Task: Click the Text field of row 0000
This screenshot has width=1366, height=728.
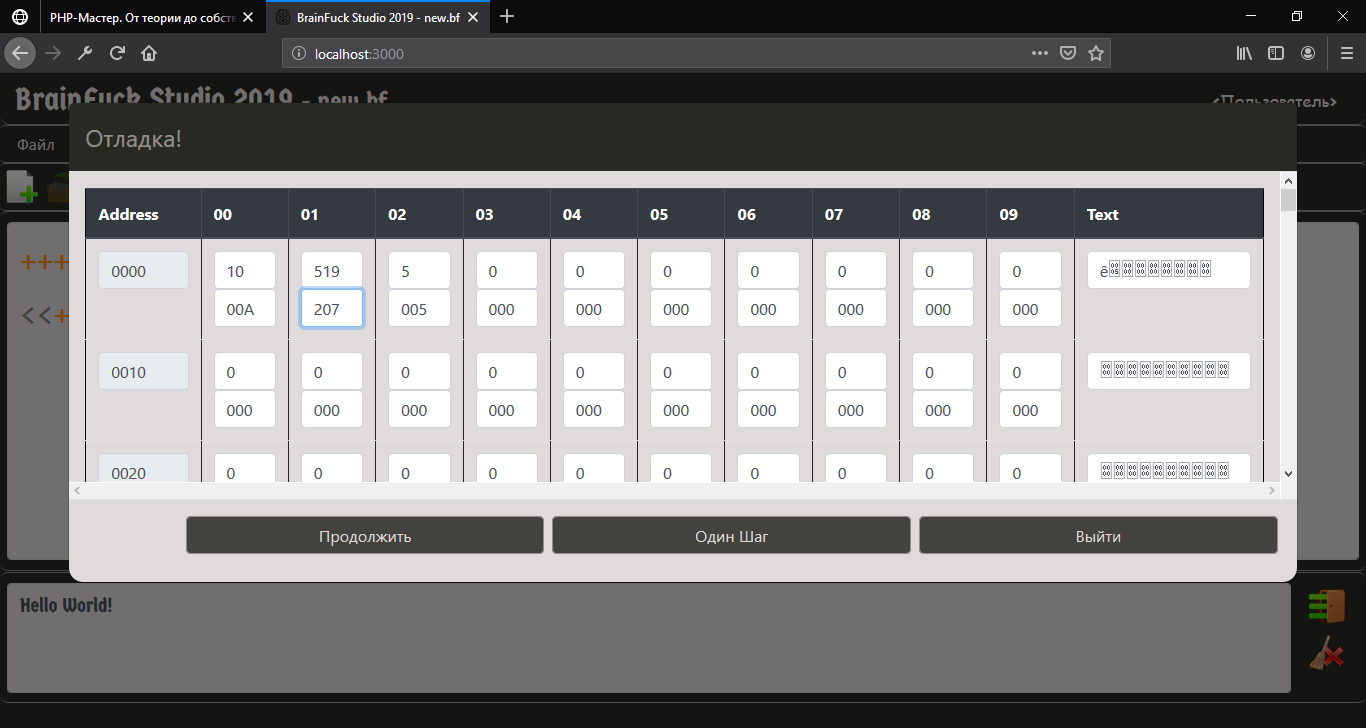Action: point(1169,270)
